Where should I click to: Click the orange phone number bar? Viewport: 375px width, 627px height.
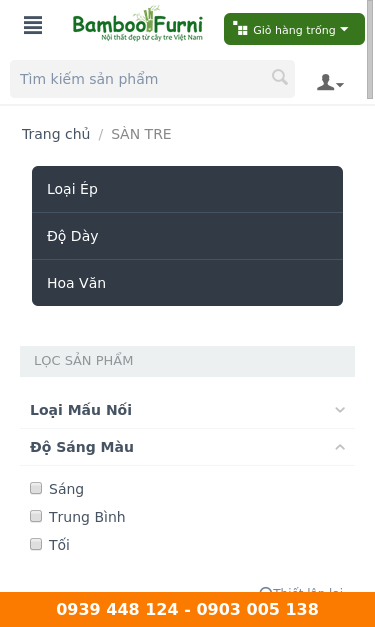(x=188, y=609)
